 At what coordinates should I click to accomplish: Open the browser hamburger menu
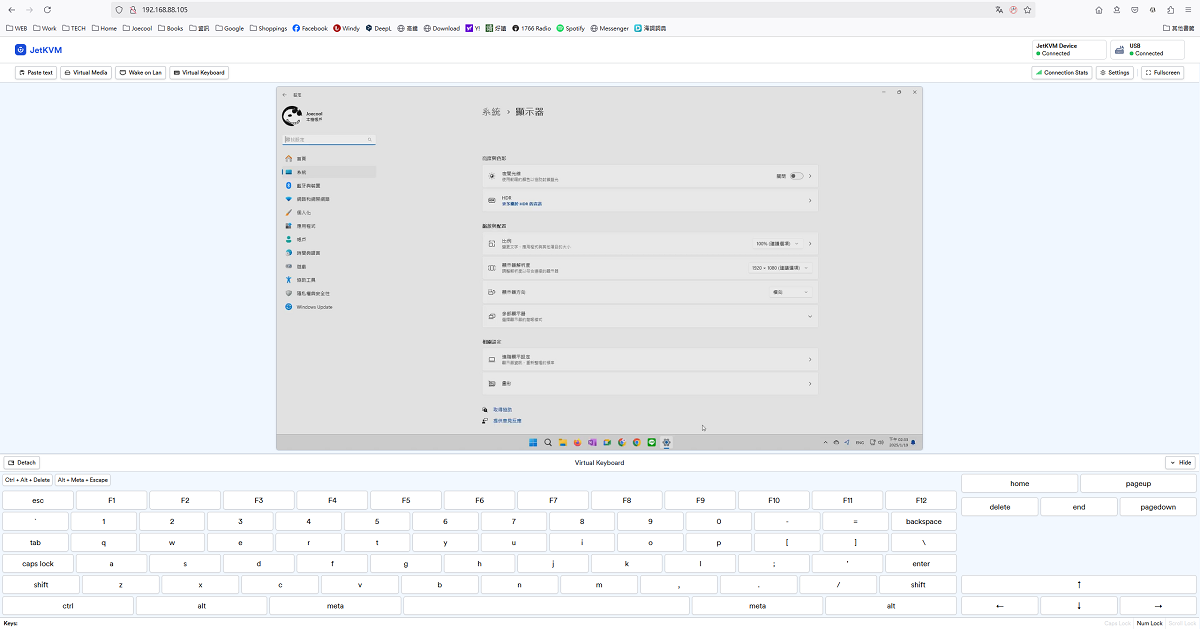click(x=1187, y=9)
